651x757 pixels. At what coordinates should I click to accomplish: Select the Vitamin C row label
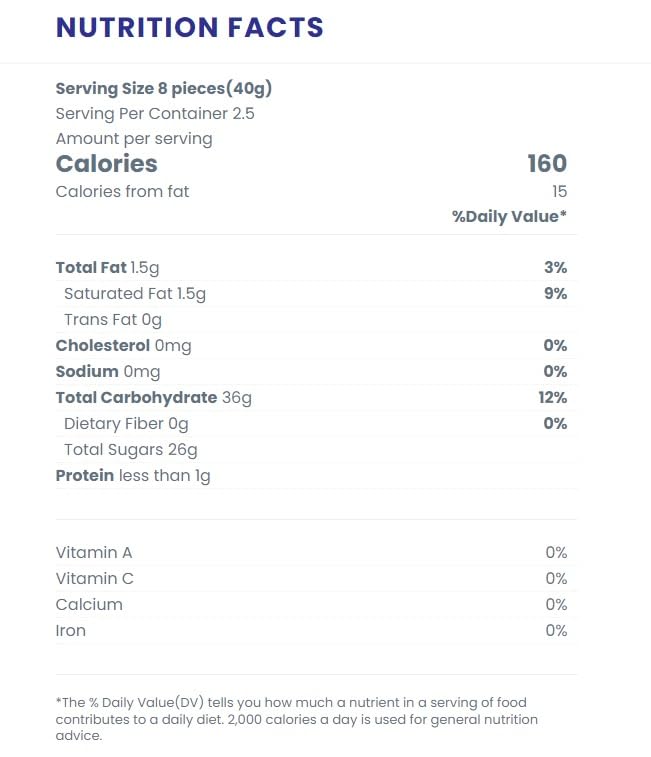point(95,579)
